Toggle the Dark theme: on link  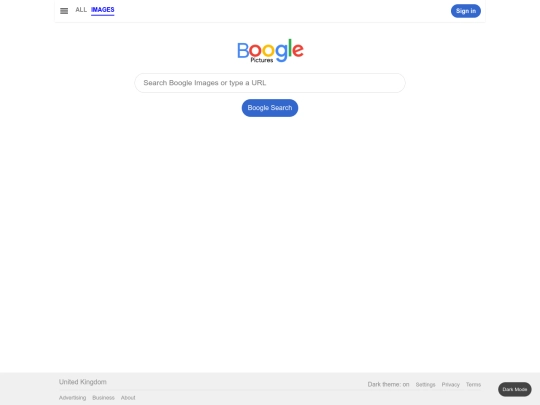point(388,384)
